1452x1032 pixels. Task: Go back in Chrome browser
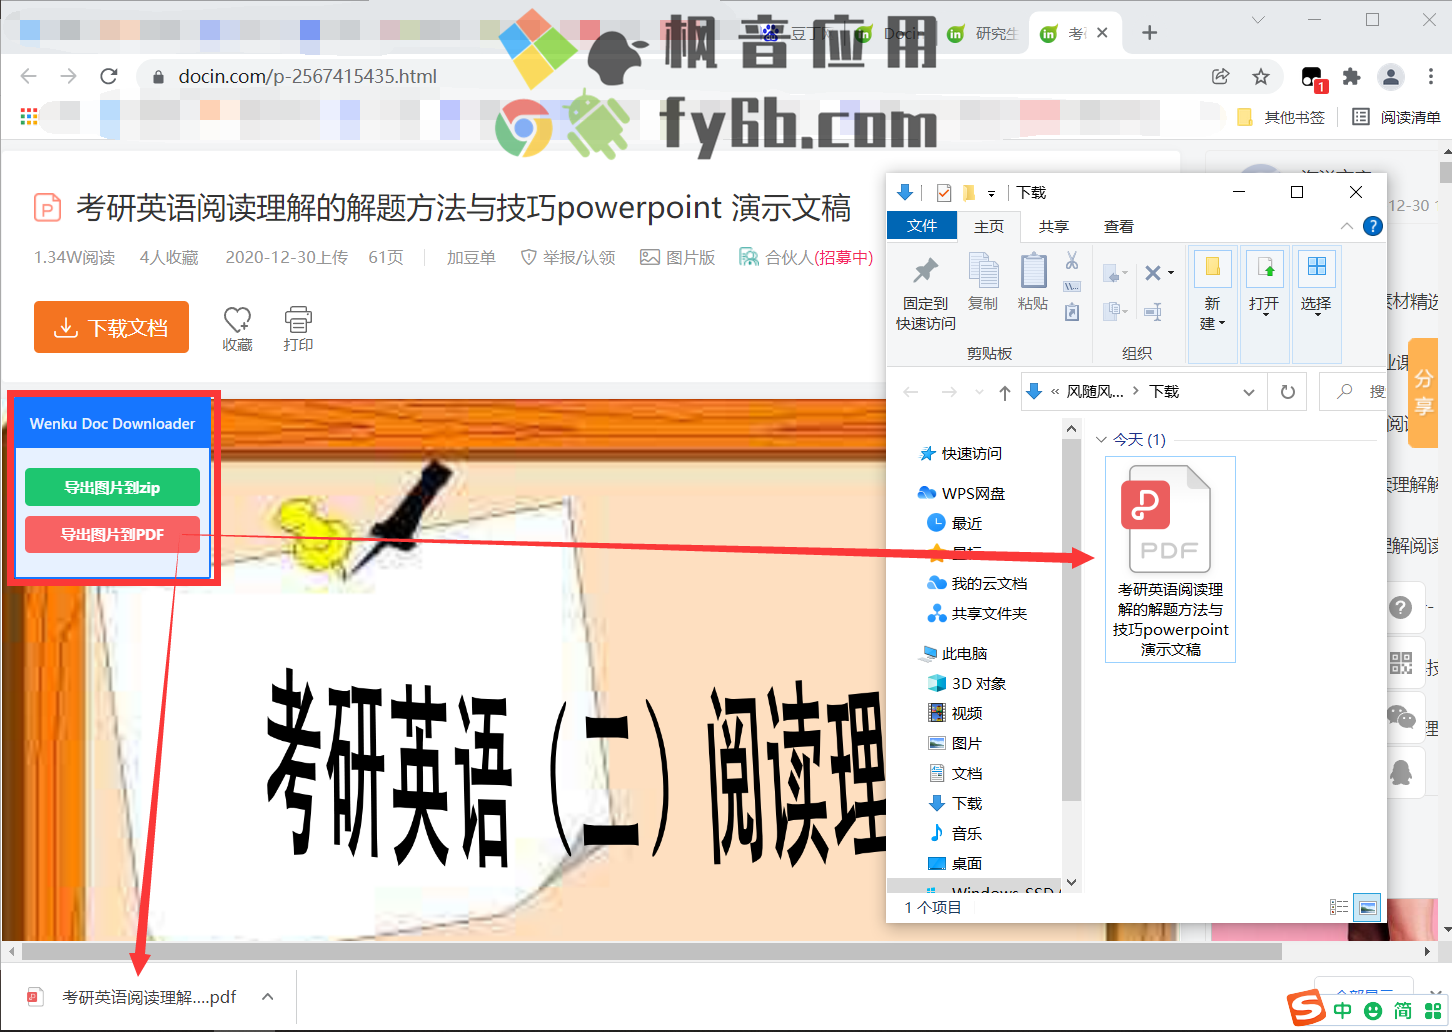tap(29, 76)
